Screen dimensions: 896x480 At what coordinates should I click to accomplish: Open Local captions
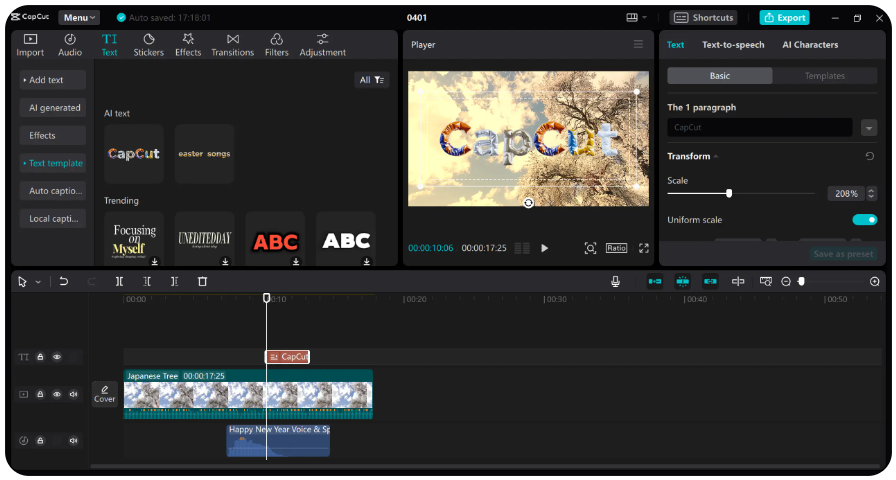pos(53,218)
